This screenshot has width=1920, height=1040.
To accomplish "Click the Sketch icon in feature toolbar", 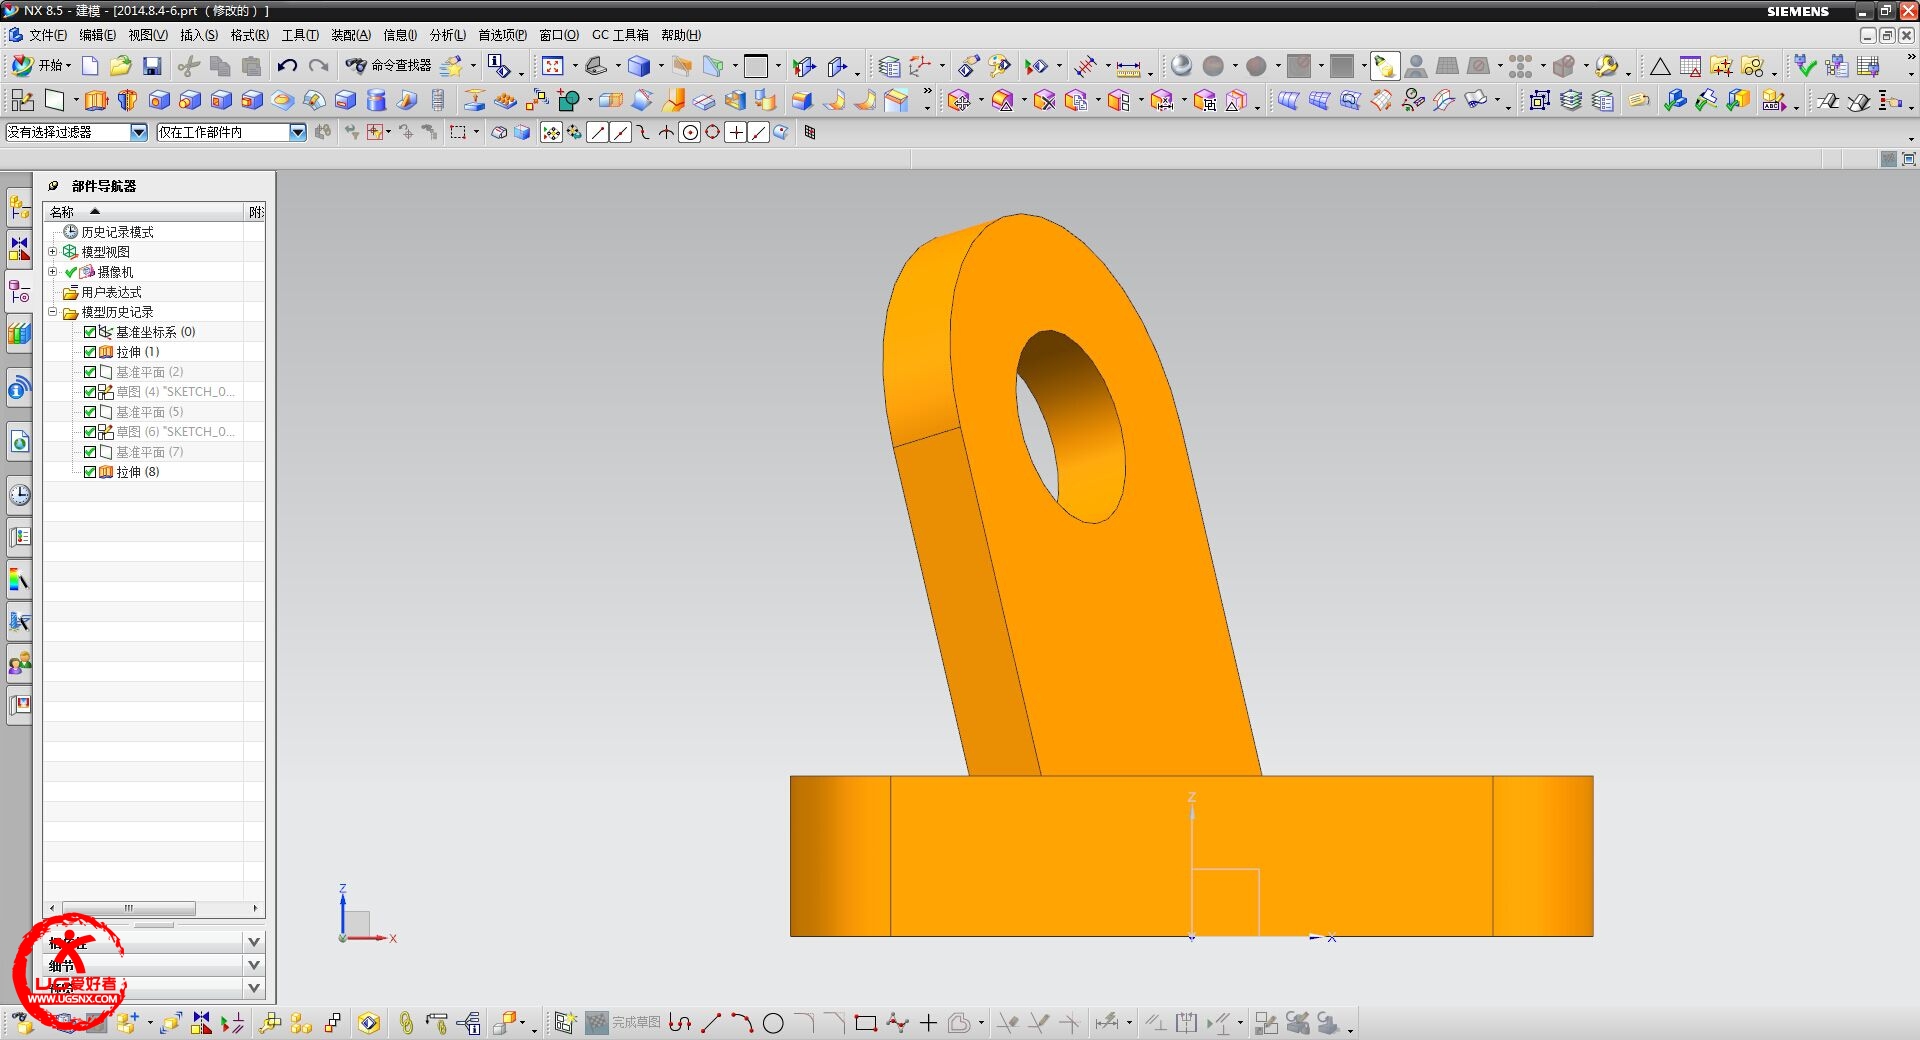I will coord(22,100).
